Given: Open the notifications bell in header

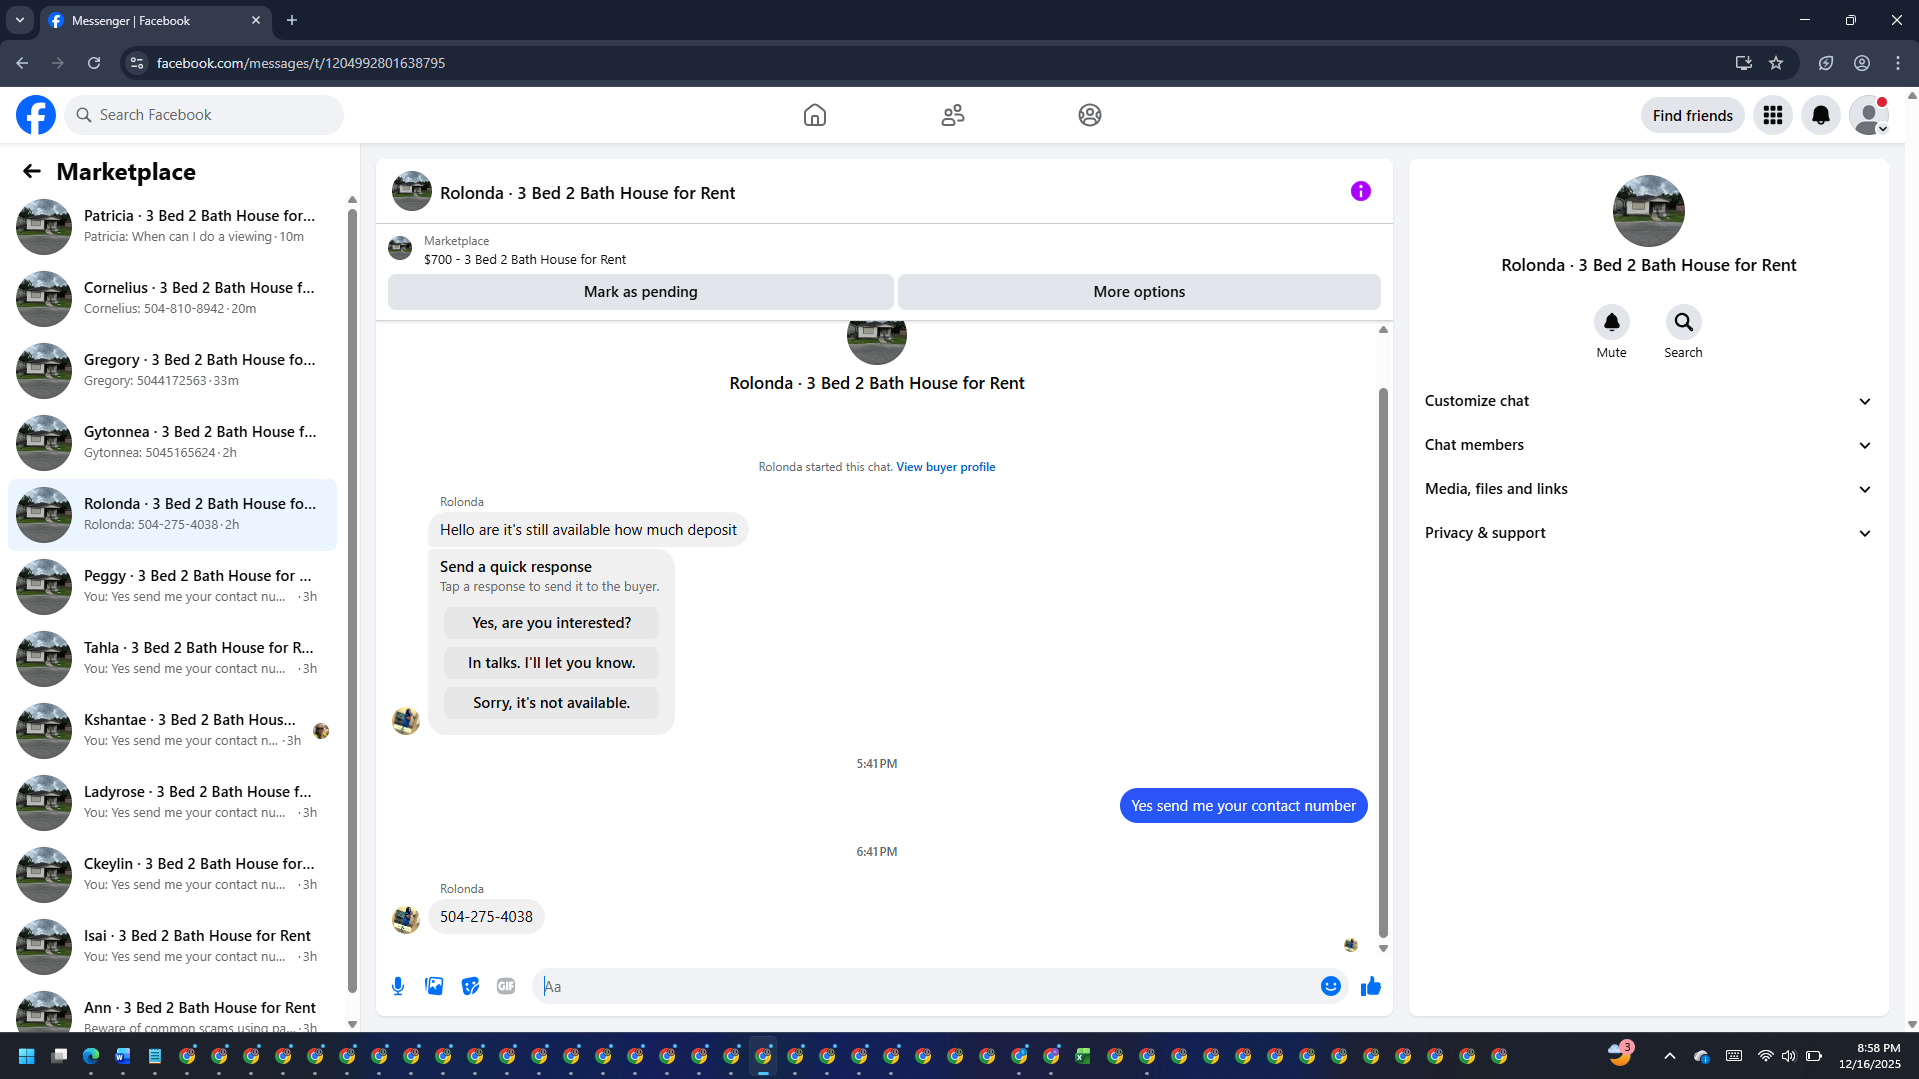Looking at the screenshot, I should coord(1821,115).
